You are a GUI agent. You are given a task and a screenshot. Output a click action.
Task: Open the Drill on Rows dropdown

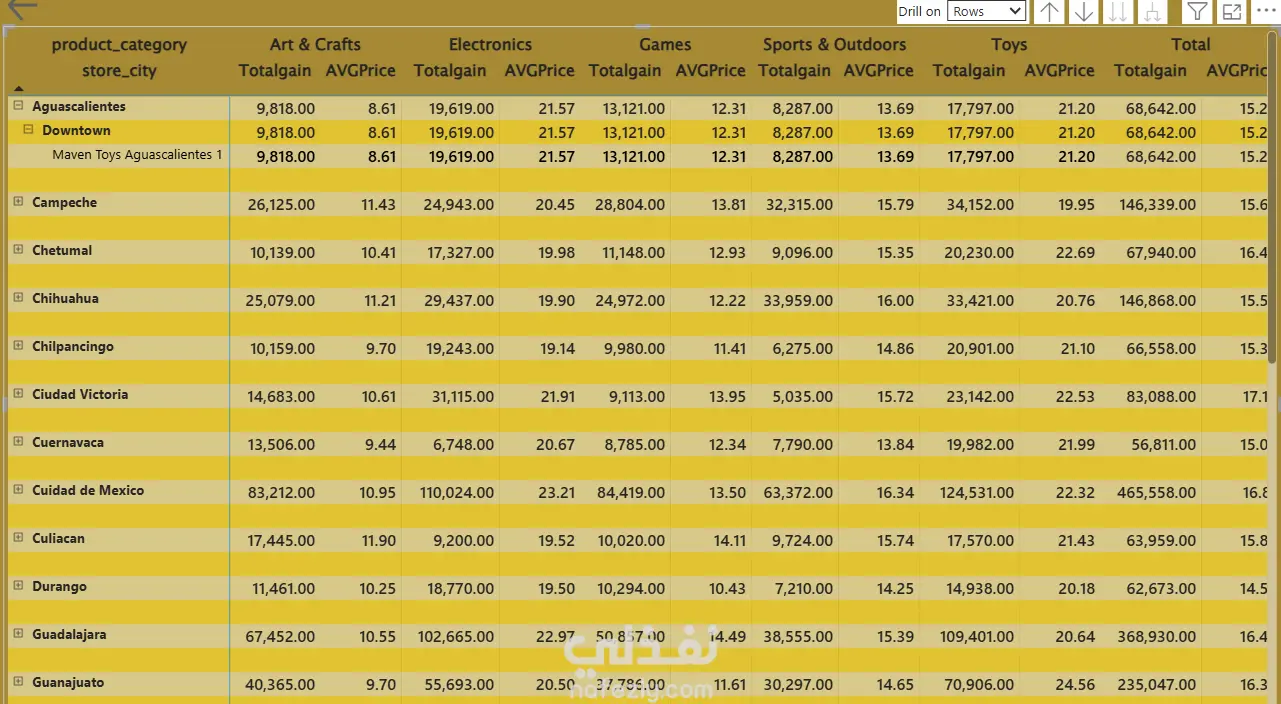pos(987,11)
